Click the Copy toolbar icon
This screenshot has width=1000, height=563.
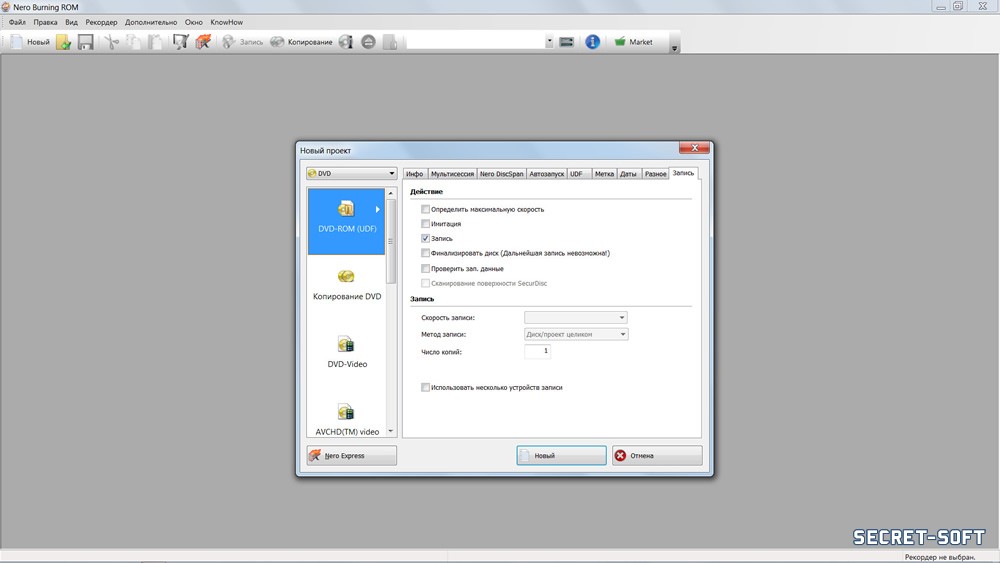(x=133, y=42)
